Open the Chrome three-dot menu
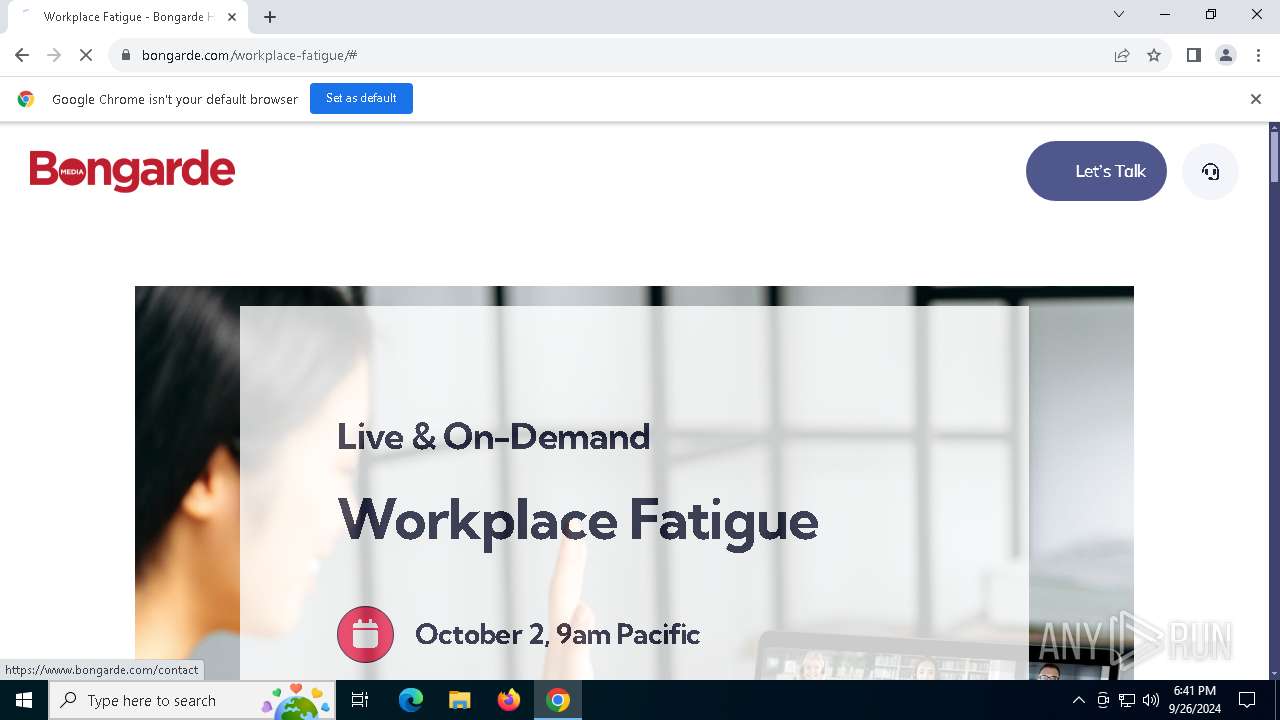The height and width of the screenshot is (720, 1280). (x=1258, y=55)
